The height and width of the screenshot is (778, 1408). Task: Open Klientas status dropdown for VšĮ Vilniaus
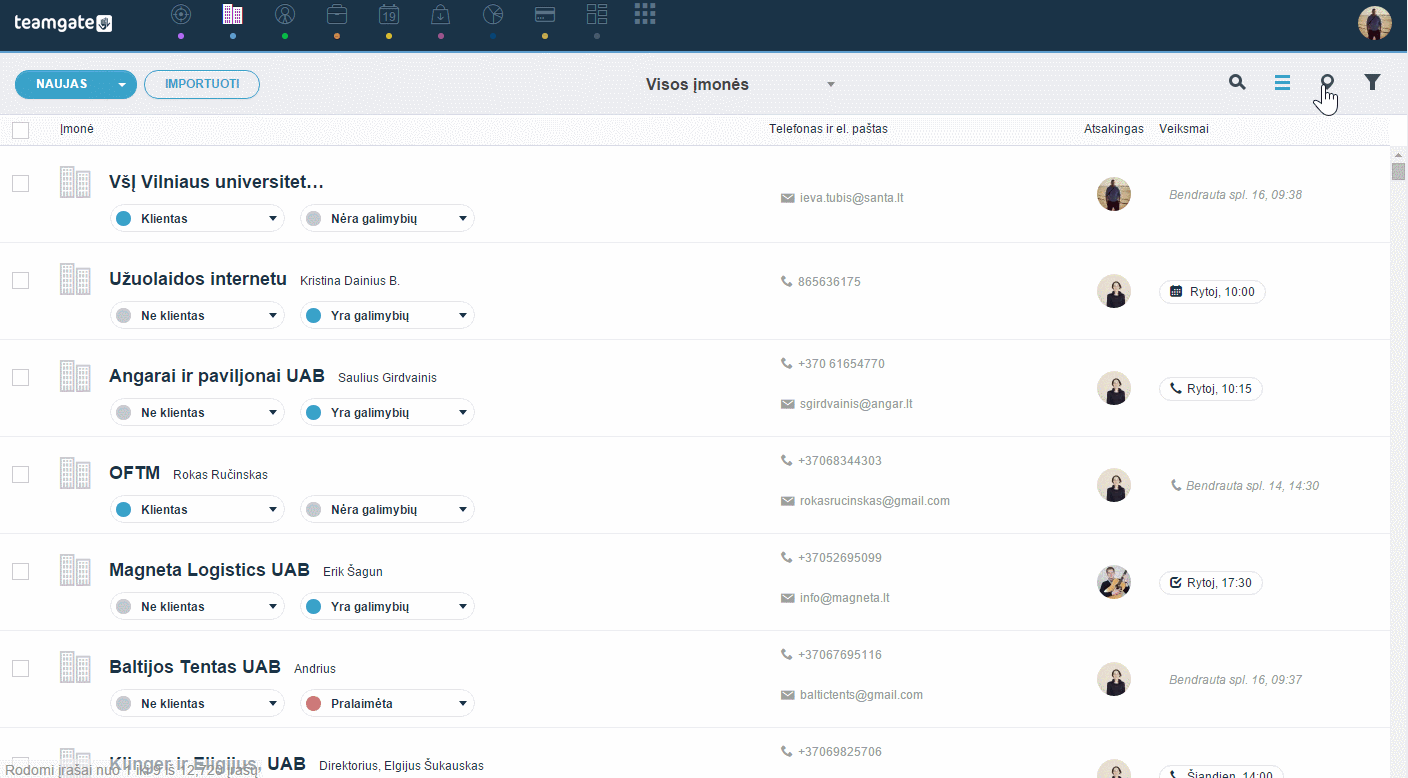(197, 218)
